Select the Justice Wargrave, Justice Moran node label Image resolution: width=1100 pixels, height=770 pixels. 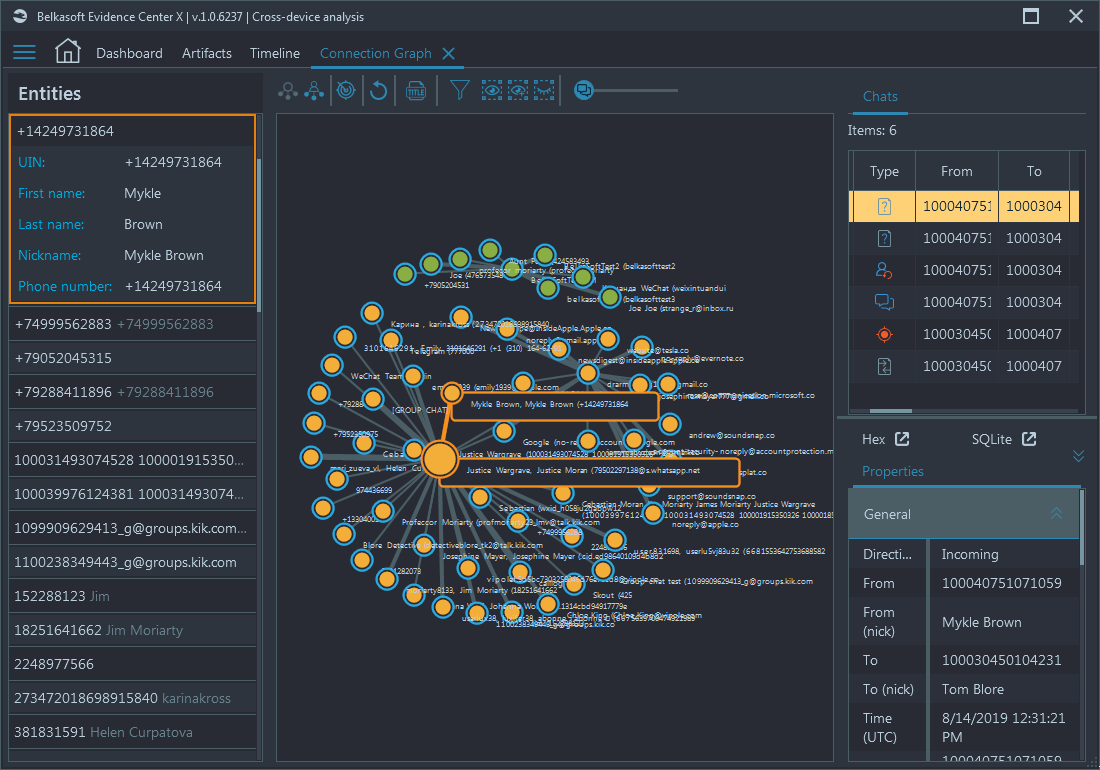(589, 471)
